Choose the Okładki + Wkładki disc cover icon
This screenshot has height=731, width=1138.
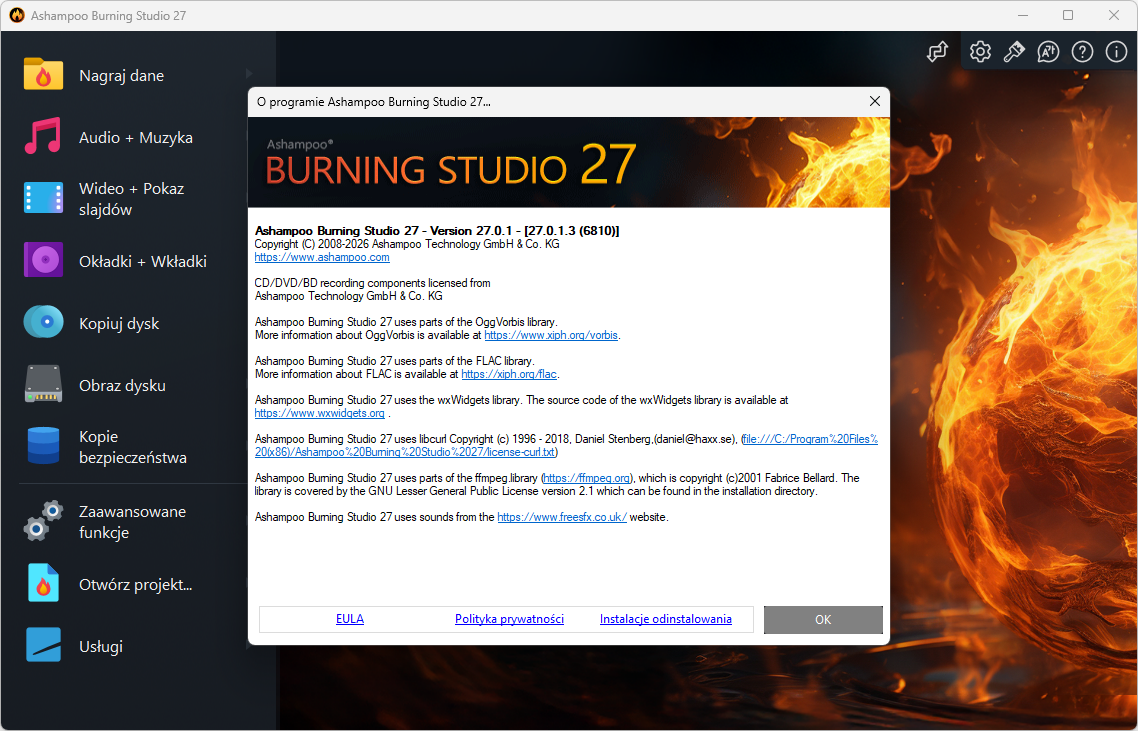(43, 260)
